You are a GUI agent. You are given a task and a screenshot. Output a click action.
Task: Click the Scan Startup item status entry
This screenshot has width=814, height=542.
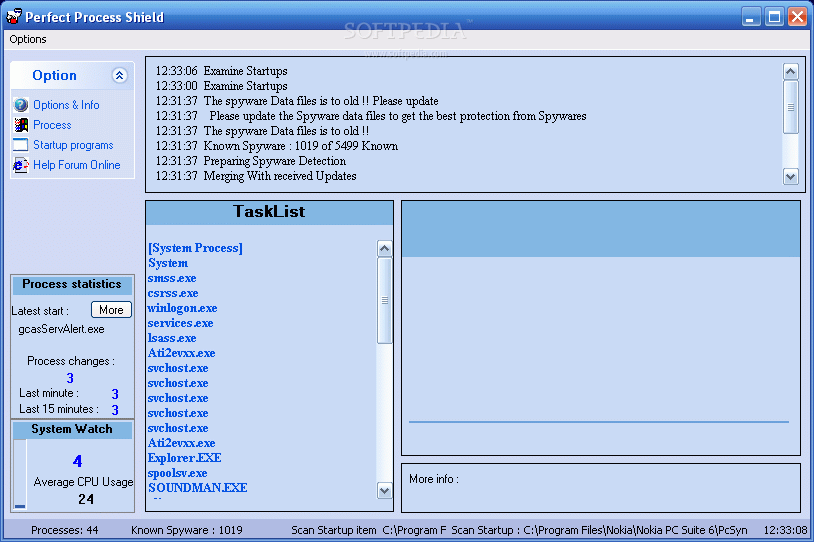coord(369,530)
